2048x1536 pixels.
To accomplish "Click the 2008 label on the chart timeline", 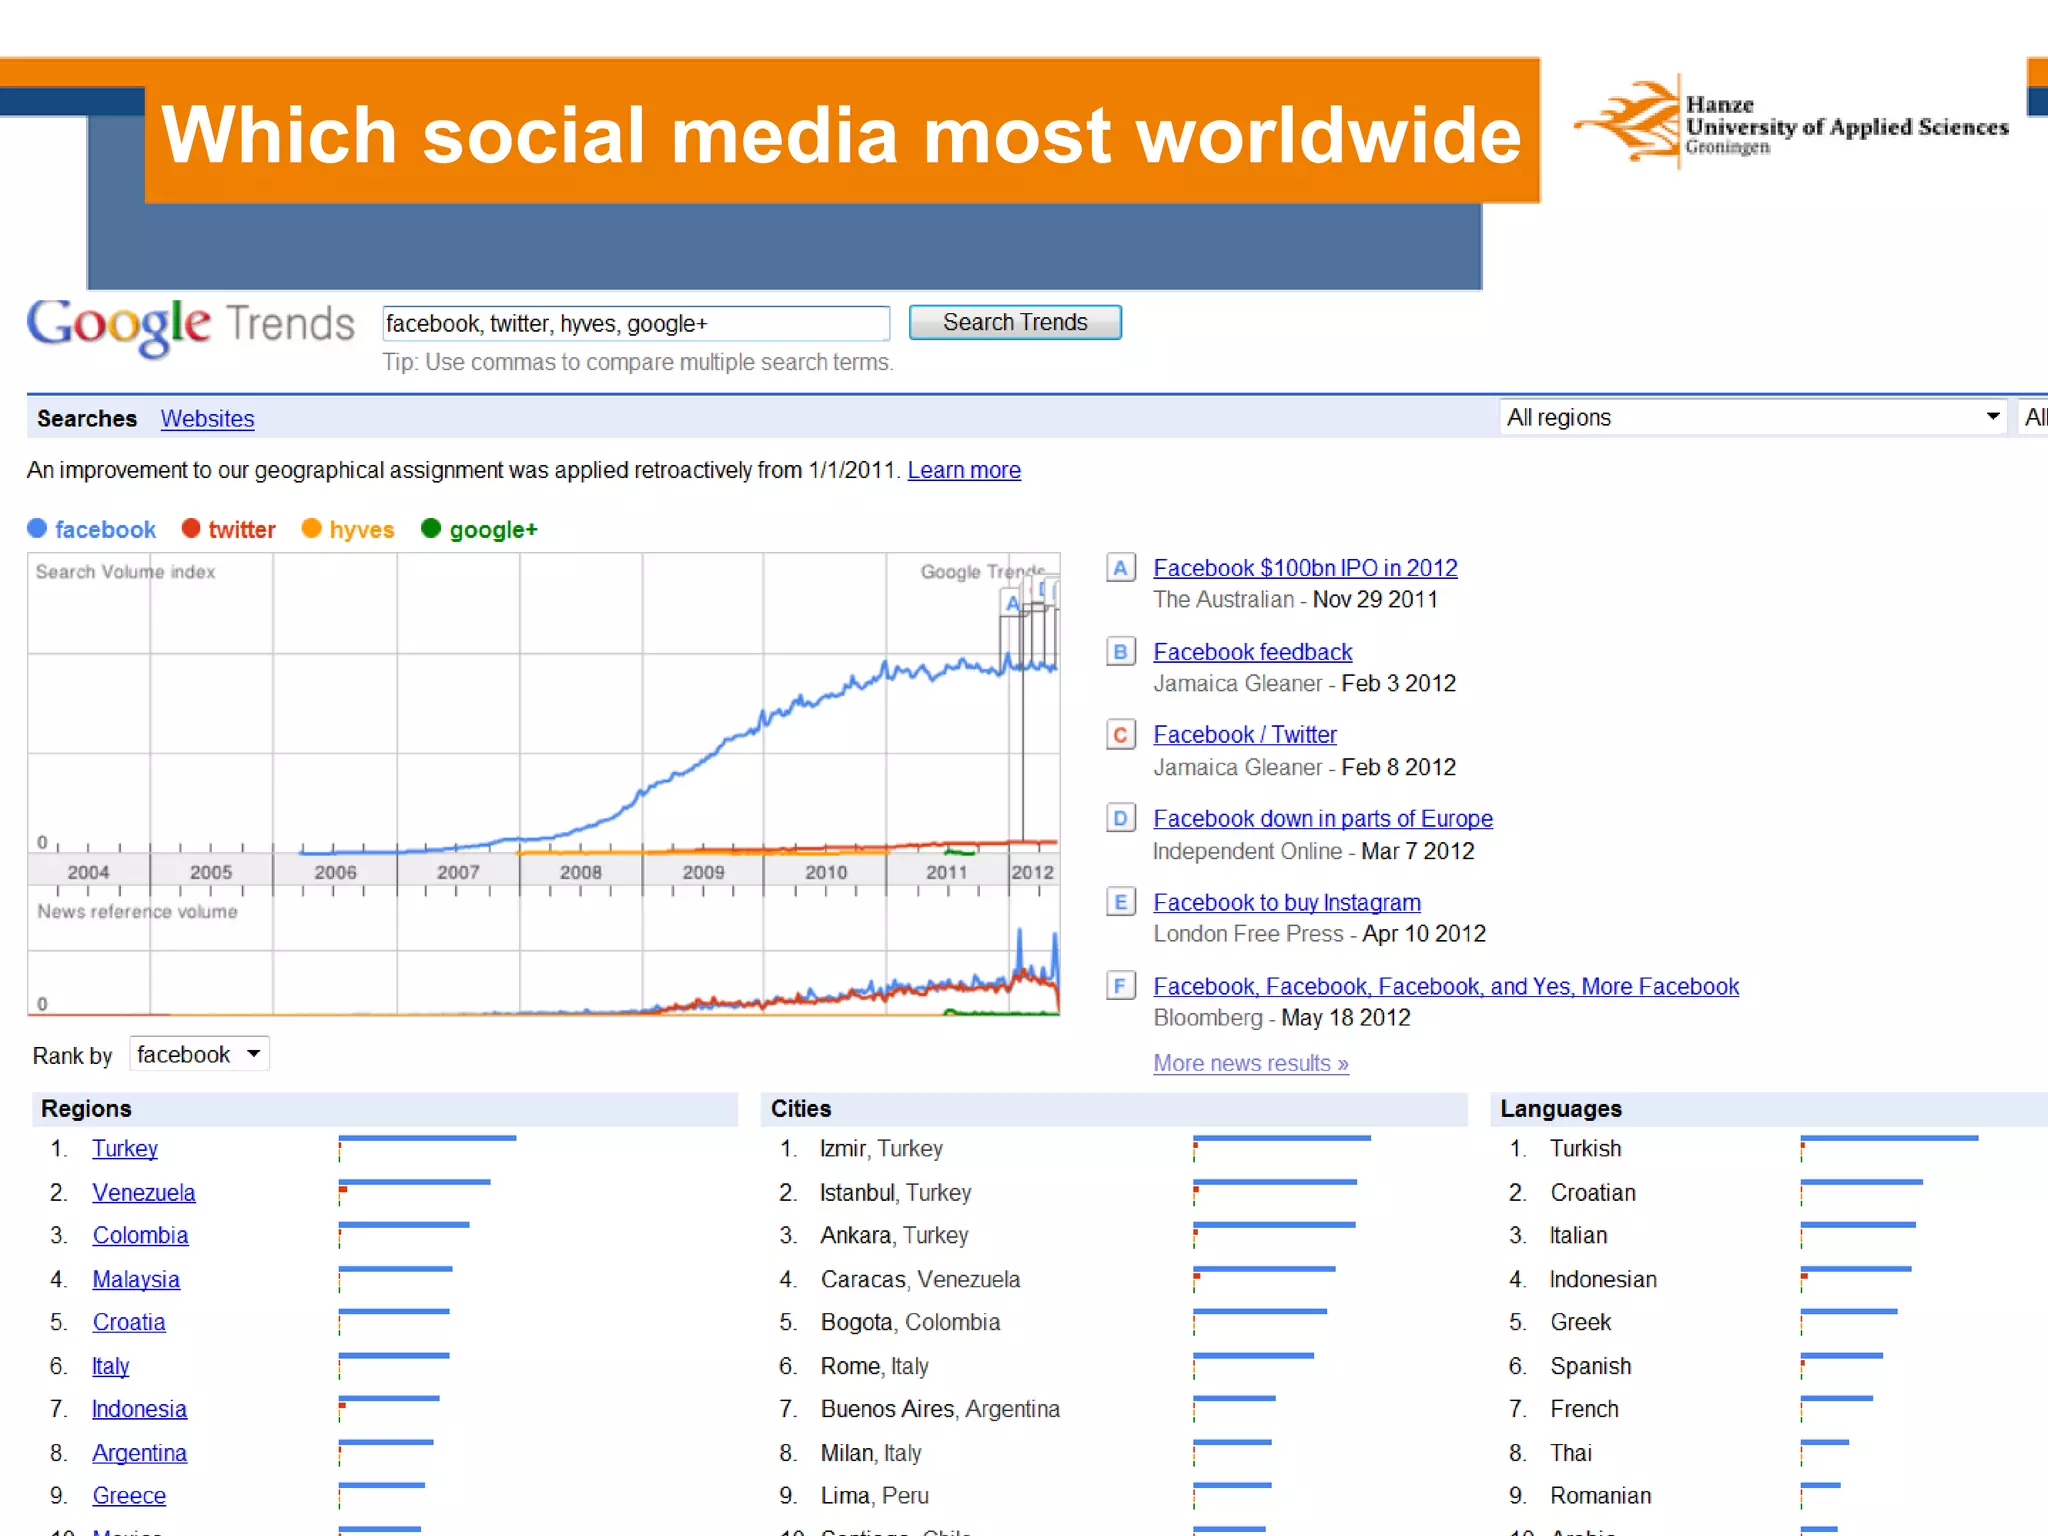I will point(581,872).
